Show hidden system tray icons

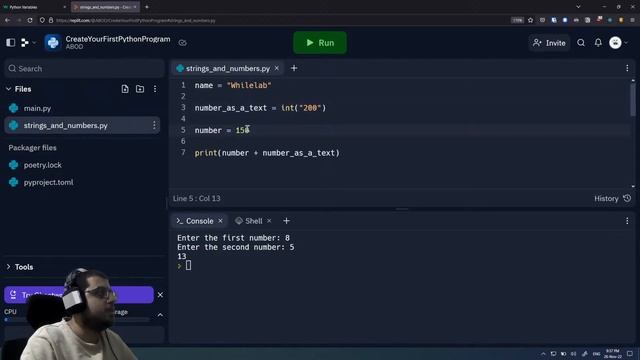click(543, 353)
